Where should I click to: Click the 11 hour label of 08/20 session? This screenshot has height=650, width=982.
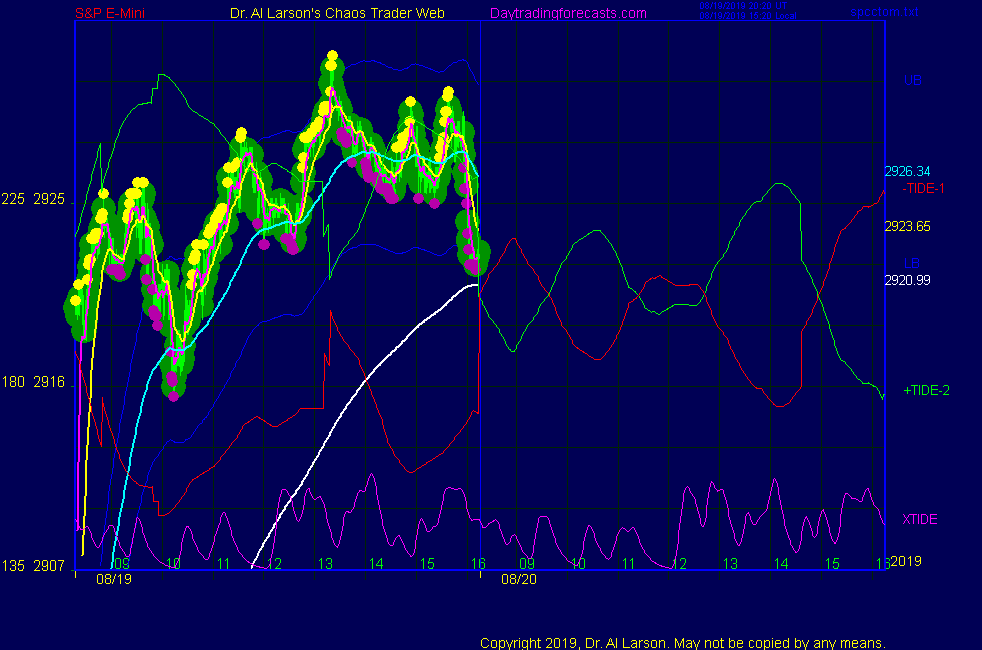pyautogui.click(x=629, y=564)
